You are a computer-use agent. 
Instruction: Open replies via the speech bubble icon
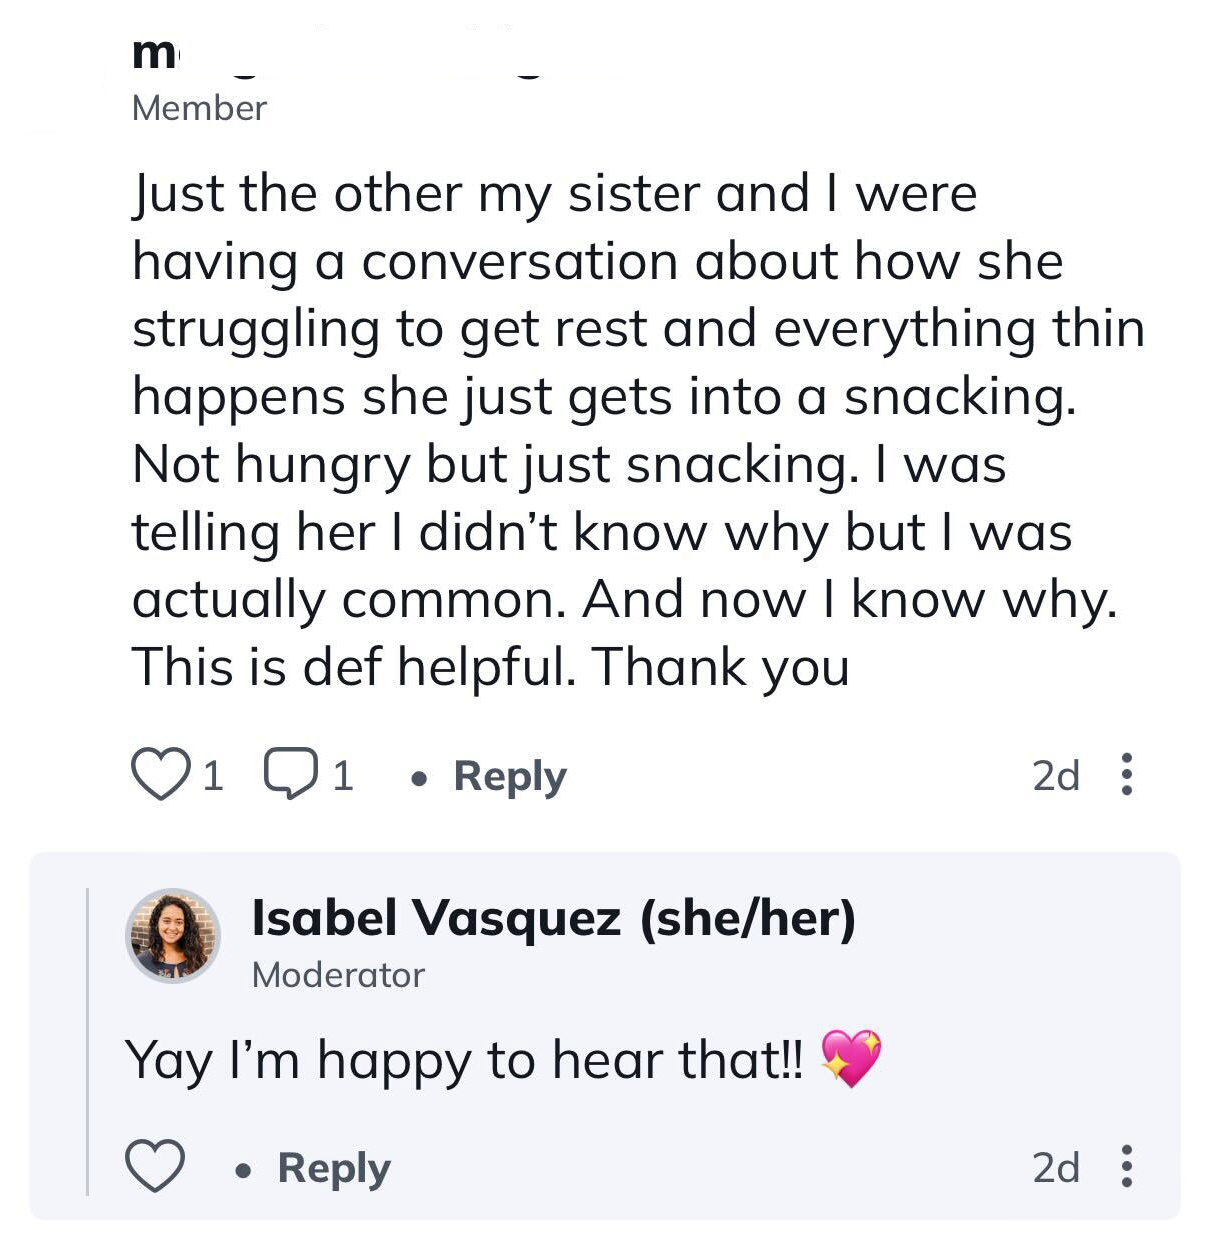tap(290, 775)
